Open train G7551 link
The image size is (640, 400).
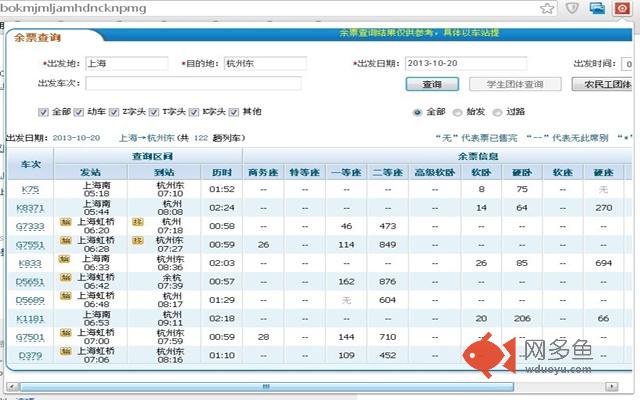click(x=30, y=245)
